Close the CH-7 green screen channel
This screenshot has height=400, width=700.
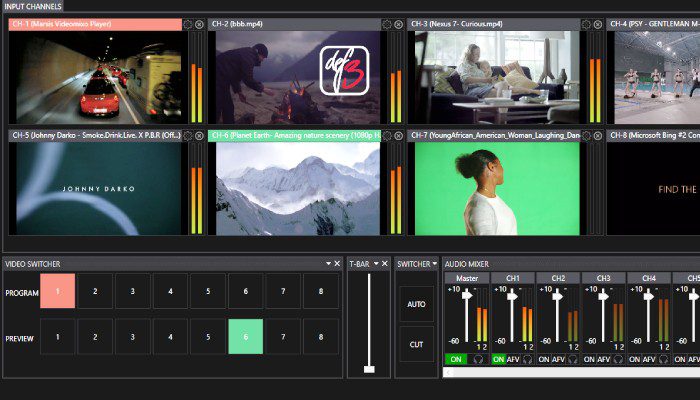[598, 136]
